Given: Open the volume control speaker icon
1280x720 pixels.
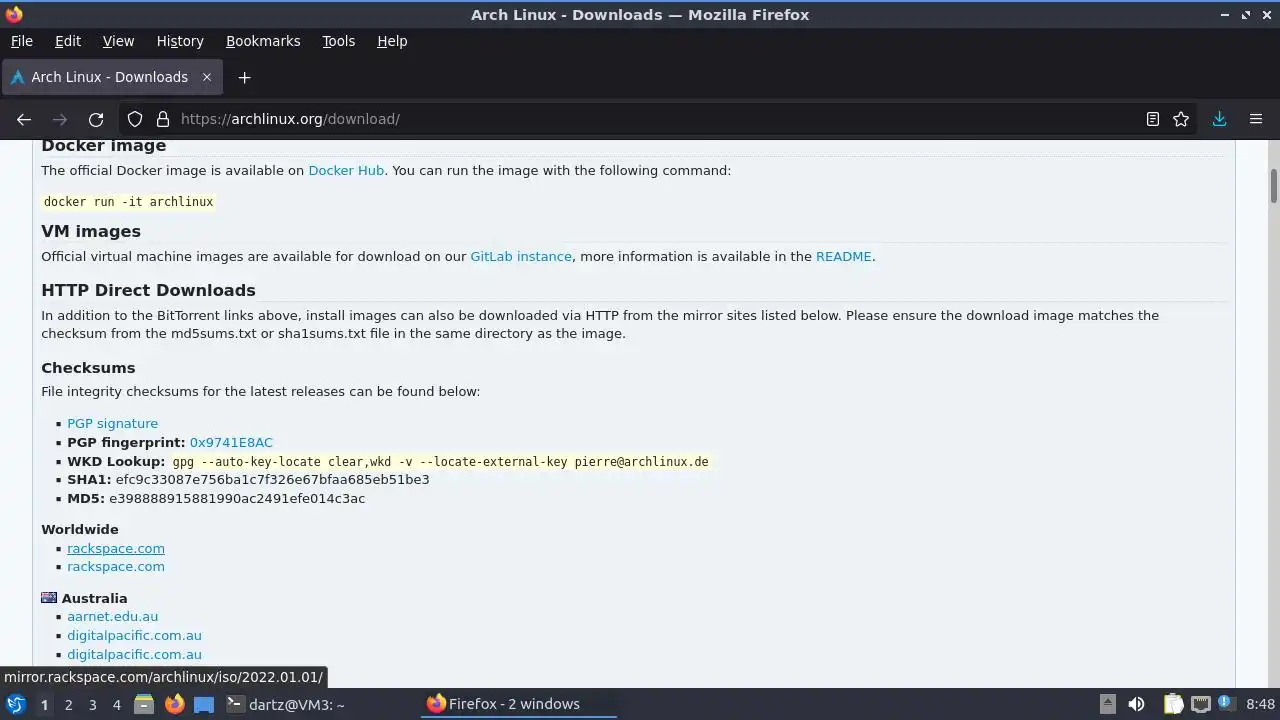Looking at the screenshot, I should click(x=1136, y=704).
